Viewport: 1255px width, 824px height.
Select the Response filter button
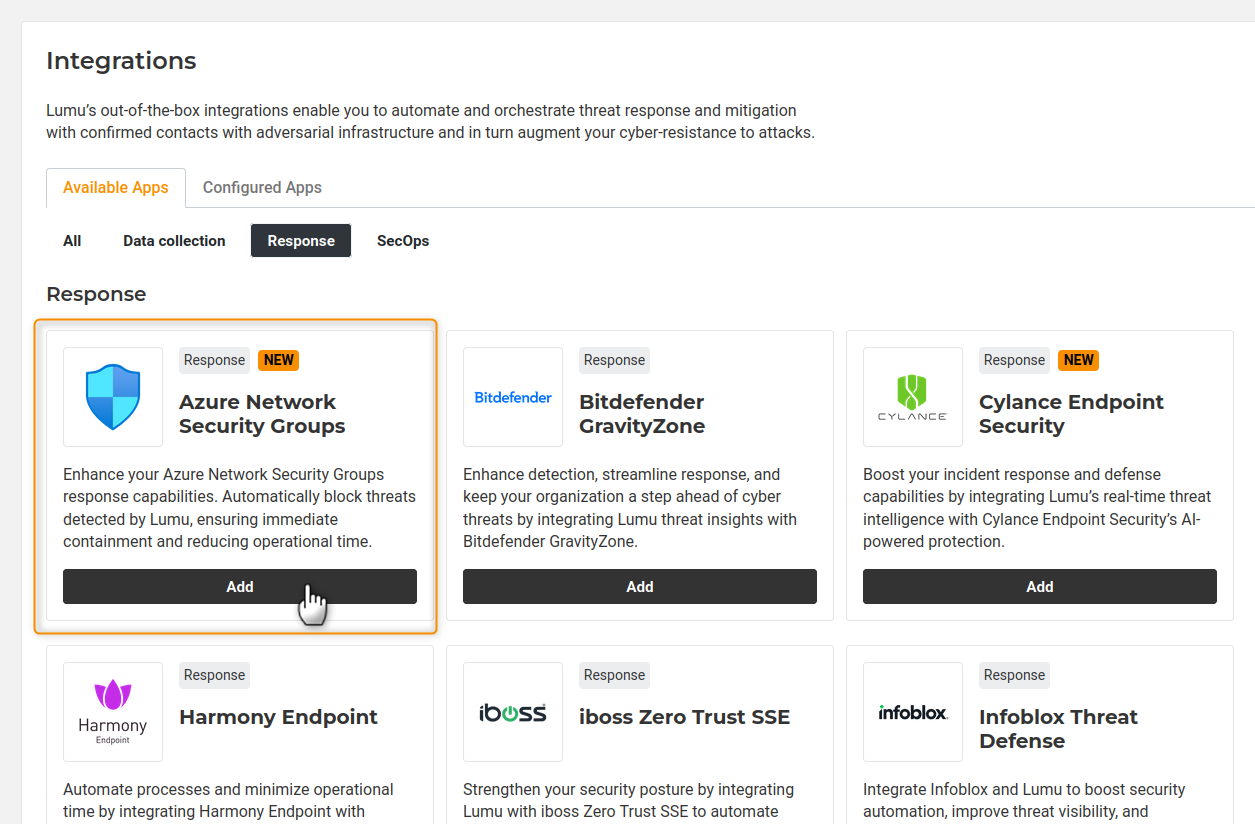coord(301,241)
